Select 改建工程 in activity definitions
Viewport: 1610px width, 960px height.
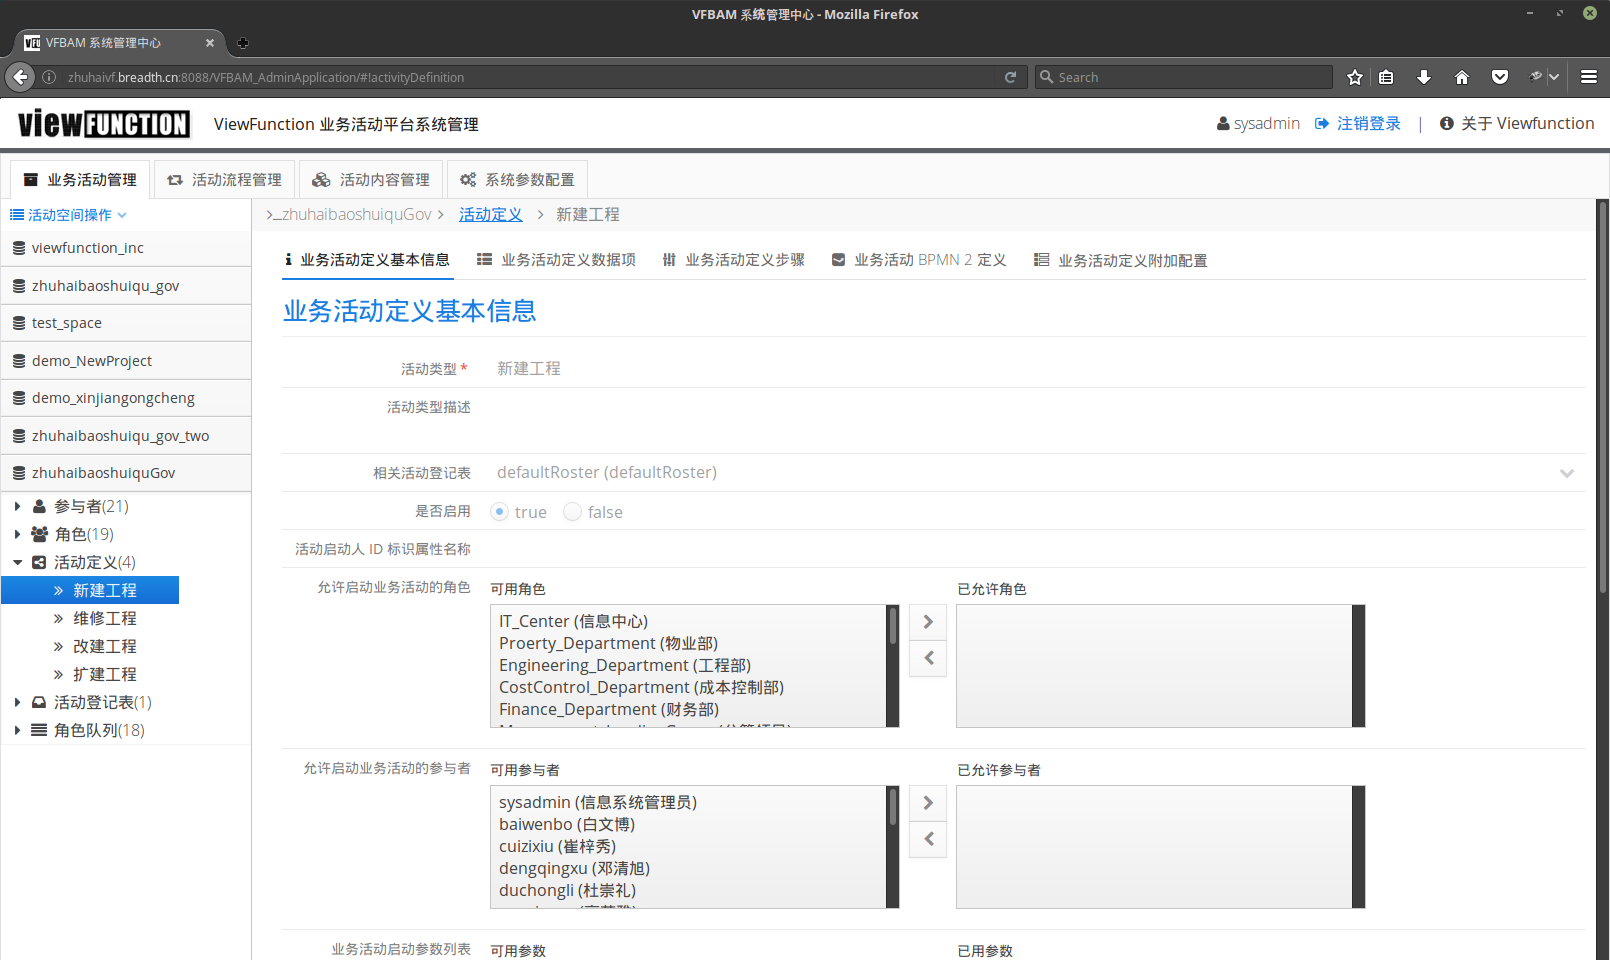pos(104,646)
